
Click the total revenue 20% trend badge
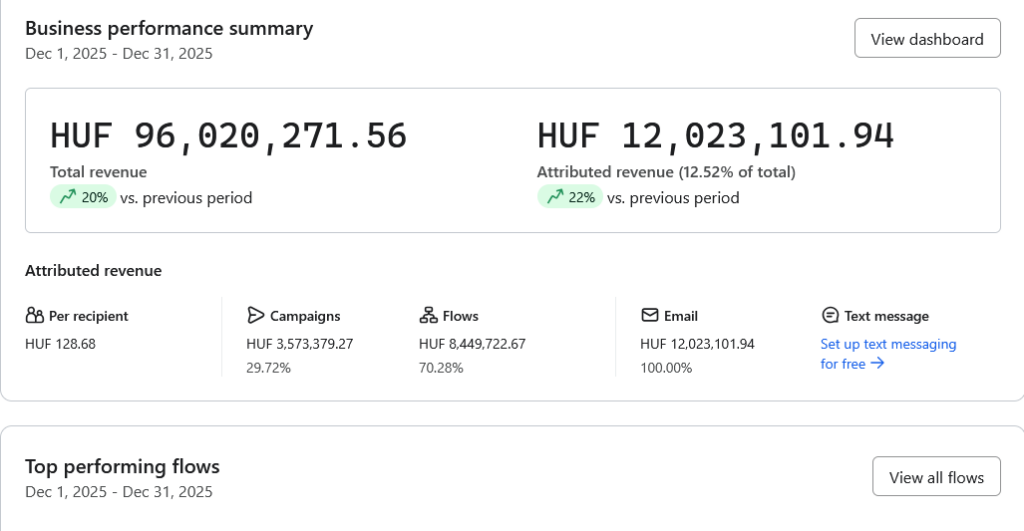coord(83,197)
